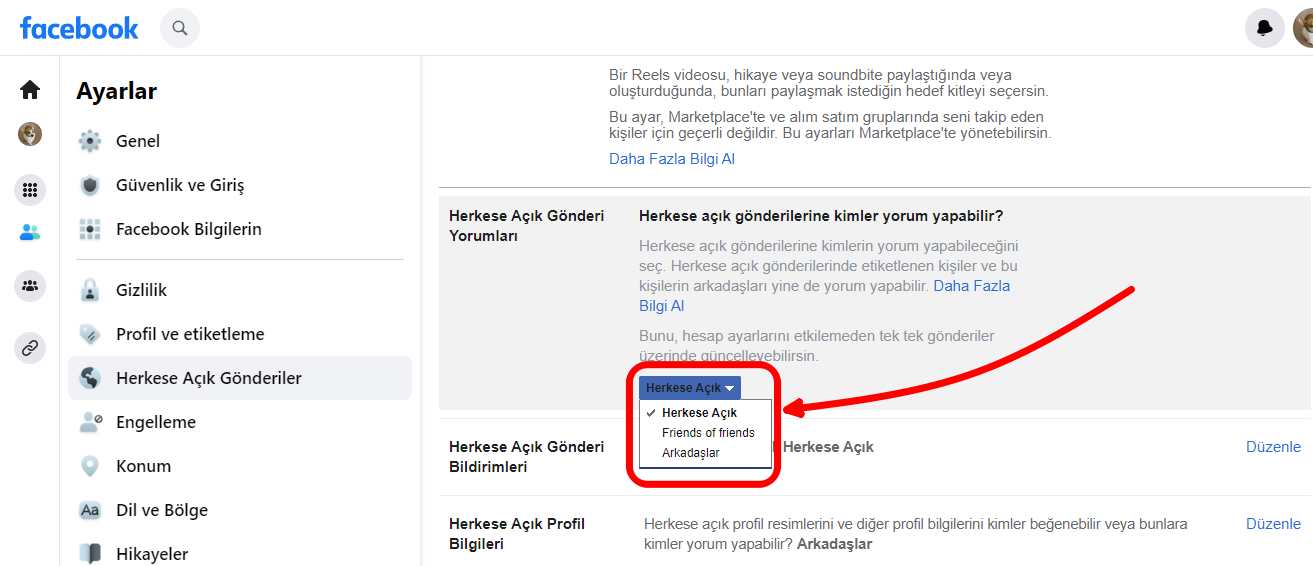This screenshot has height=566, width=1313.
Task: Expand the Herkese Açık dropdown button
Action: coord(690,388)
